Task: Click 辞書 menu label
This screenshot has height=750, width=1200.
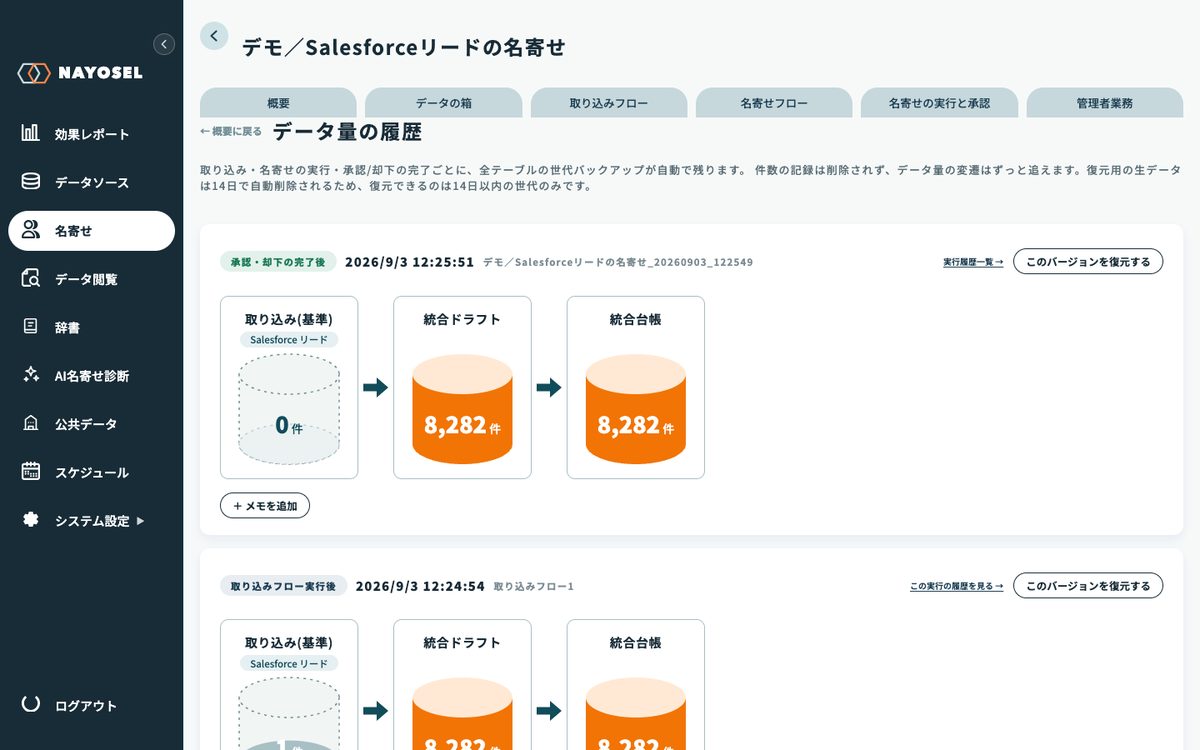Action: (x=67, y=327)
